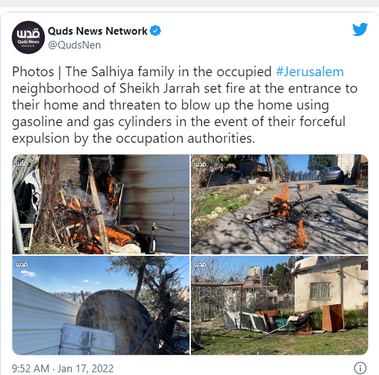Click the blue verified badge
This screenshot has height=375, width=379.
click(155, 31)
